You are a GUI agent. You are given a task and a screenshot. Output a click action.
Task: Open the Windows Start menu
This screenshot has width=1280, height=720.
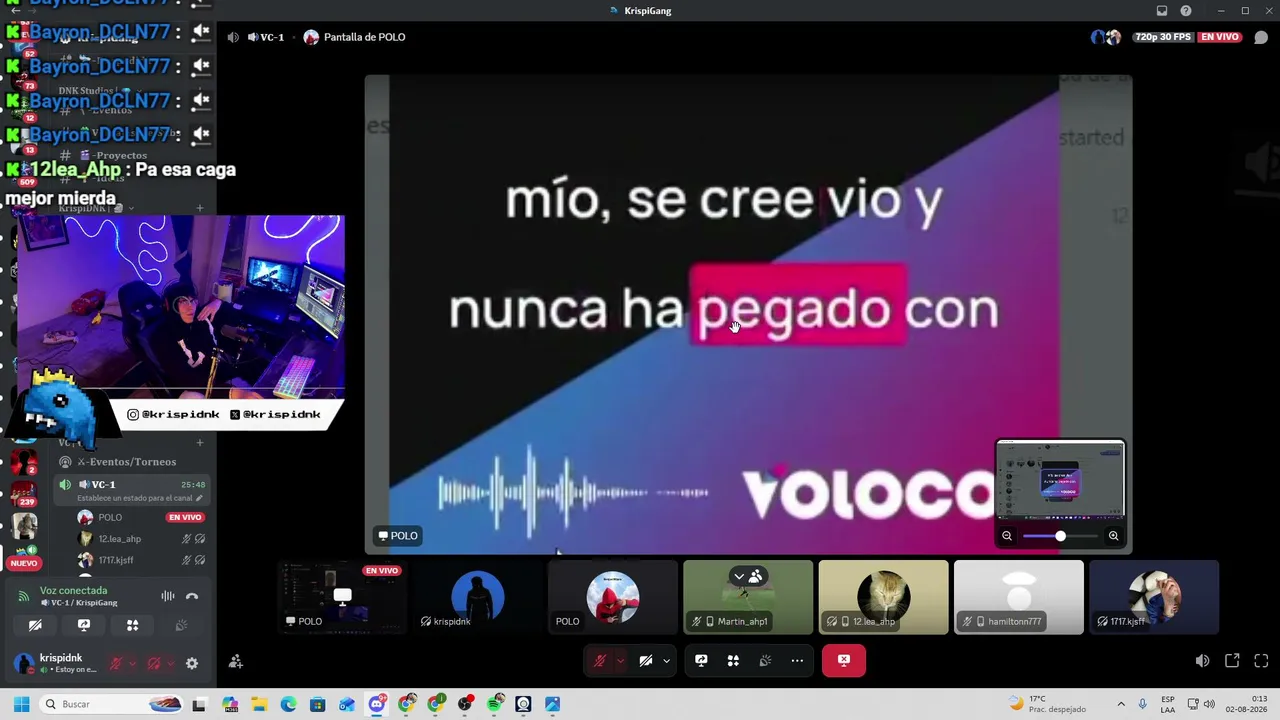21,705
